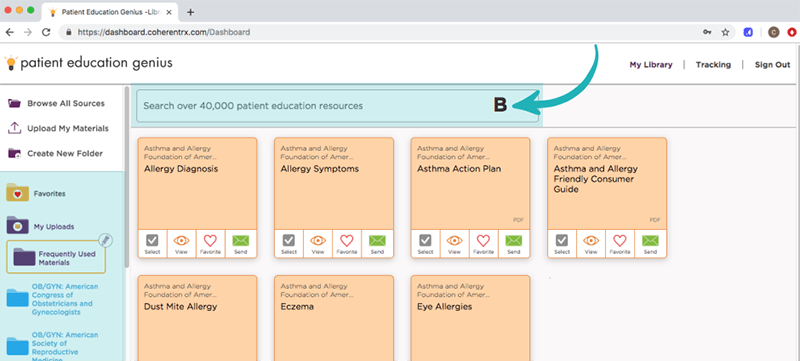Viewport: 800px width, 361px height.
Task: Click the search patient education resources field
Action: click(x=337, y=106)
